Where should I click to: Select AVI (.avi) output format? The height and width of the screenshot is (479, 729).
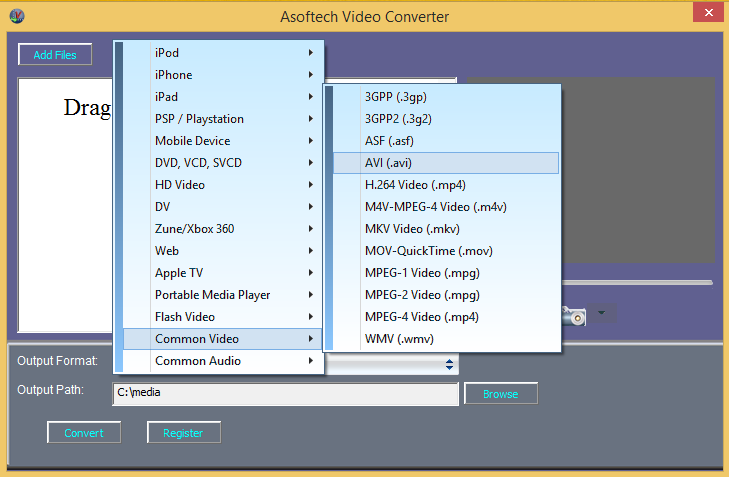point(446,163)
